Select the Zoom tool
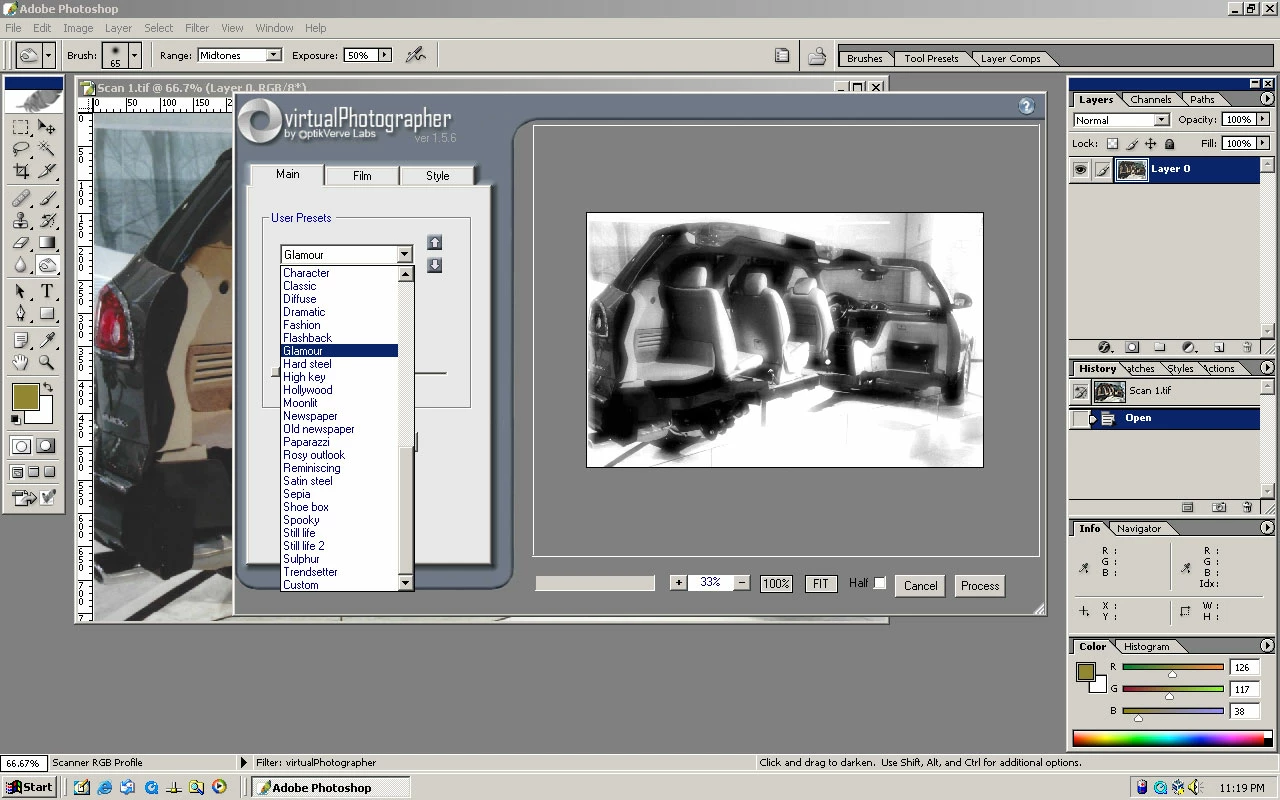This screenshot has width=1280, height=800. coord(46,363)
